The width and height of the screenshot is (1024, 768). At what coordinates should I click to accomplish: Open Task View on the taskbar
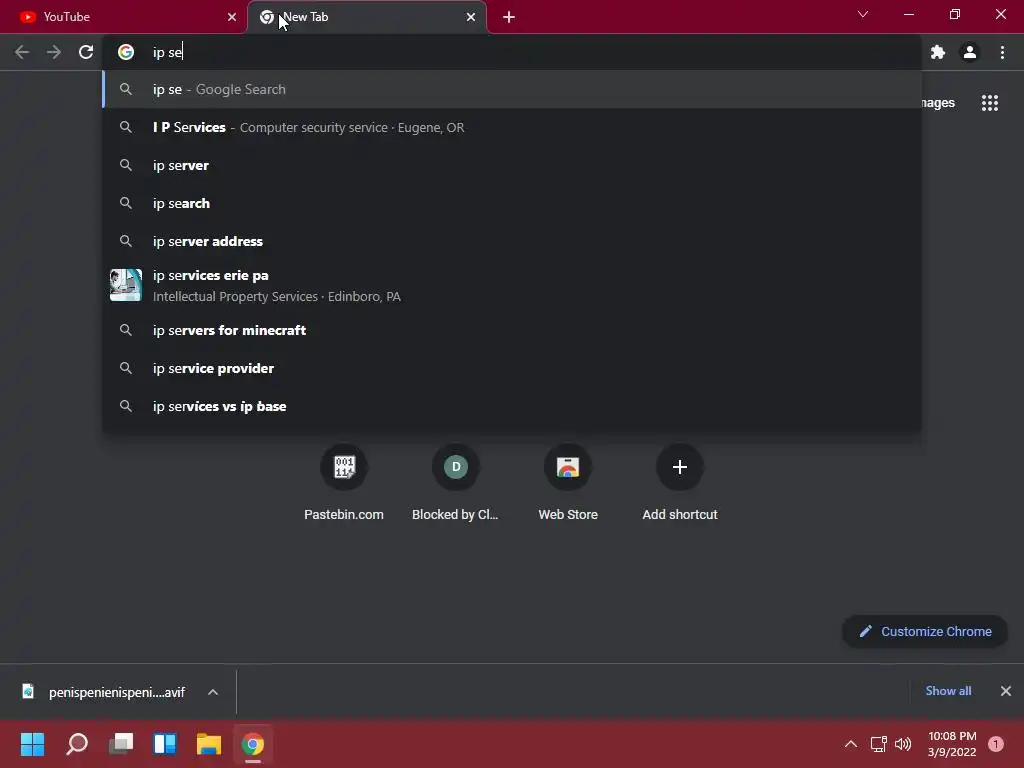121,744
